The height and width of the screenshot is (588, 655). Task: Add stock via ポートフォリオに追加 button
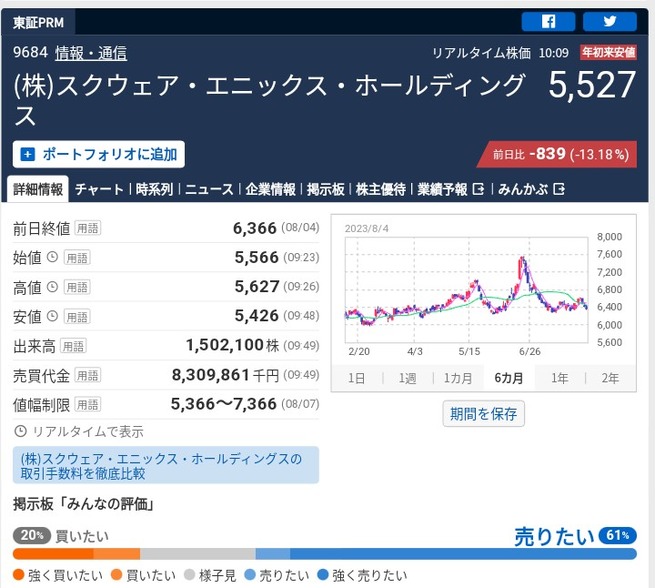(99, 154)
